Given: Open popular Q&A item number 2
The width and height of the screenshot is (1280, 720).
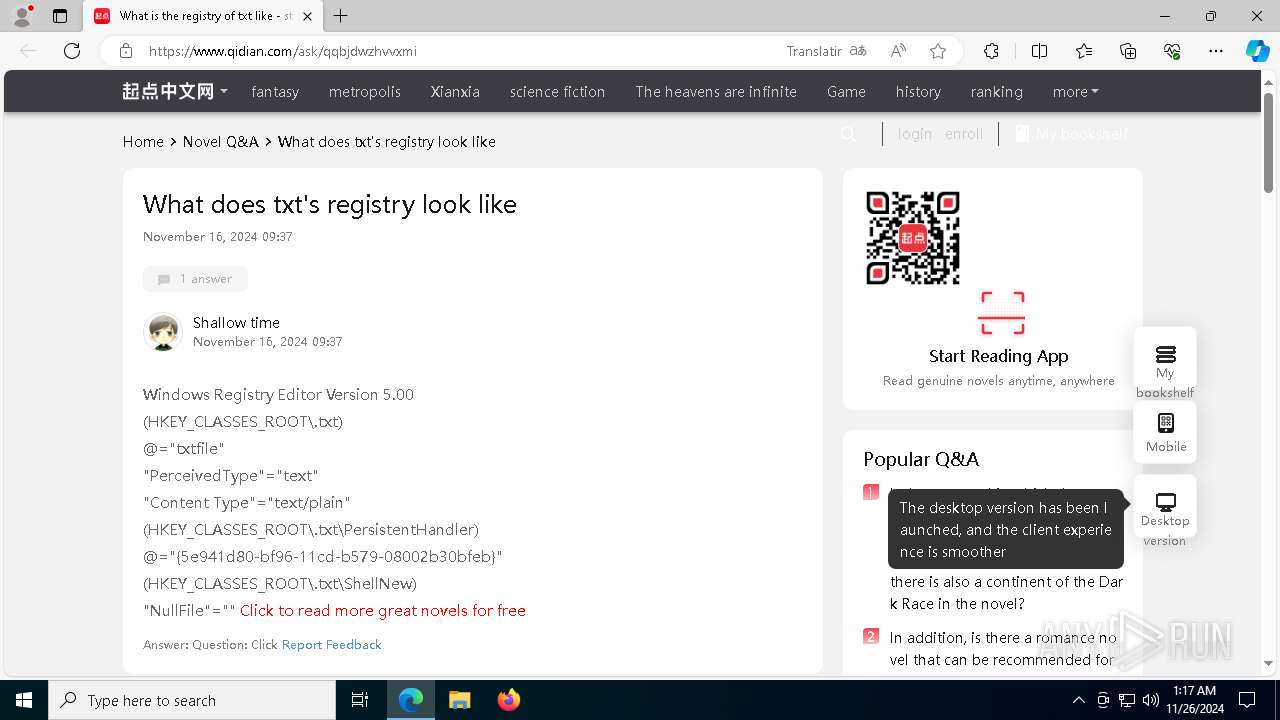Looking at the screenshot, I should coord(1005,648).
